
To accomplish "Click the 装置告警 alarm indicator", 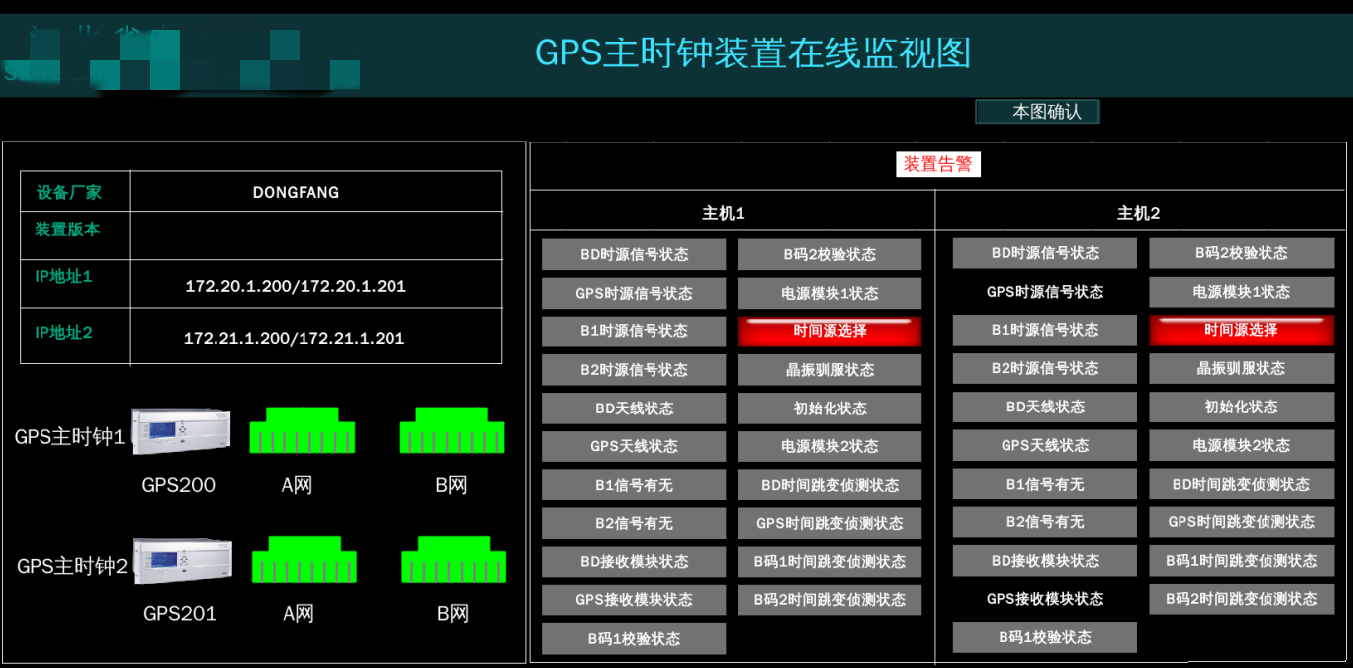I will tap(938, 164).
